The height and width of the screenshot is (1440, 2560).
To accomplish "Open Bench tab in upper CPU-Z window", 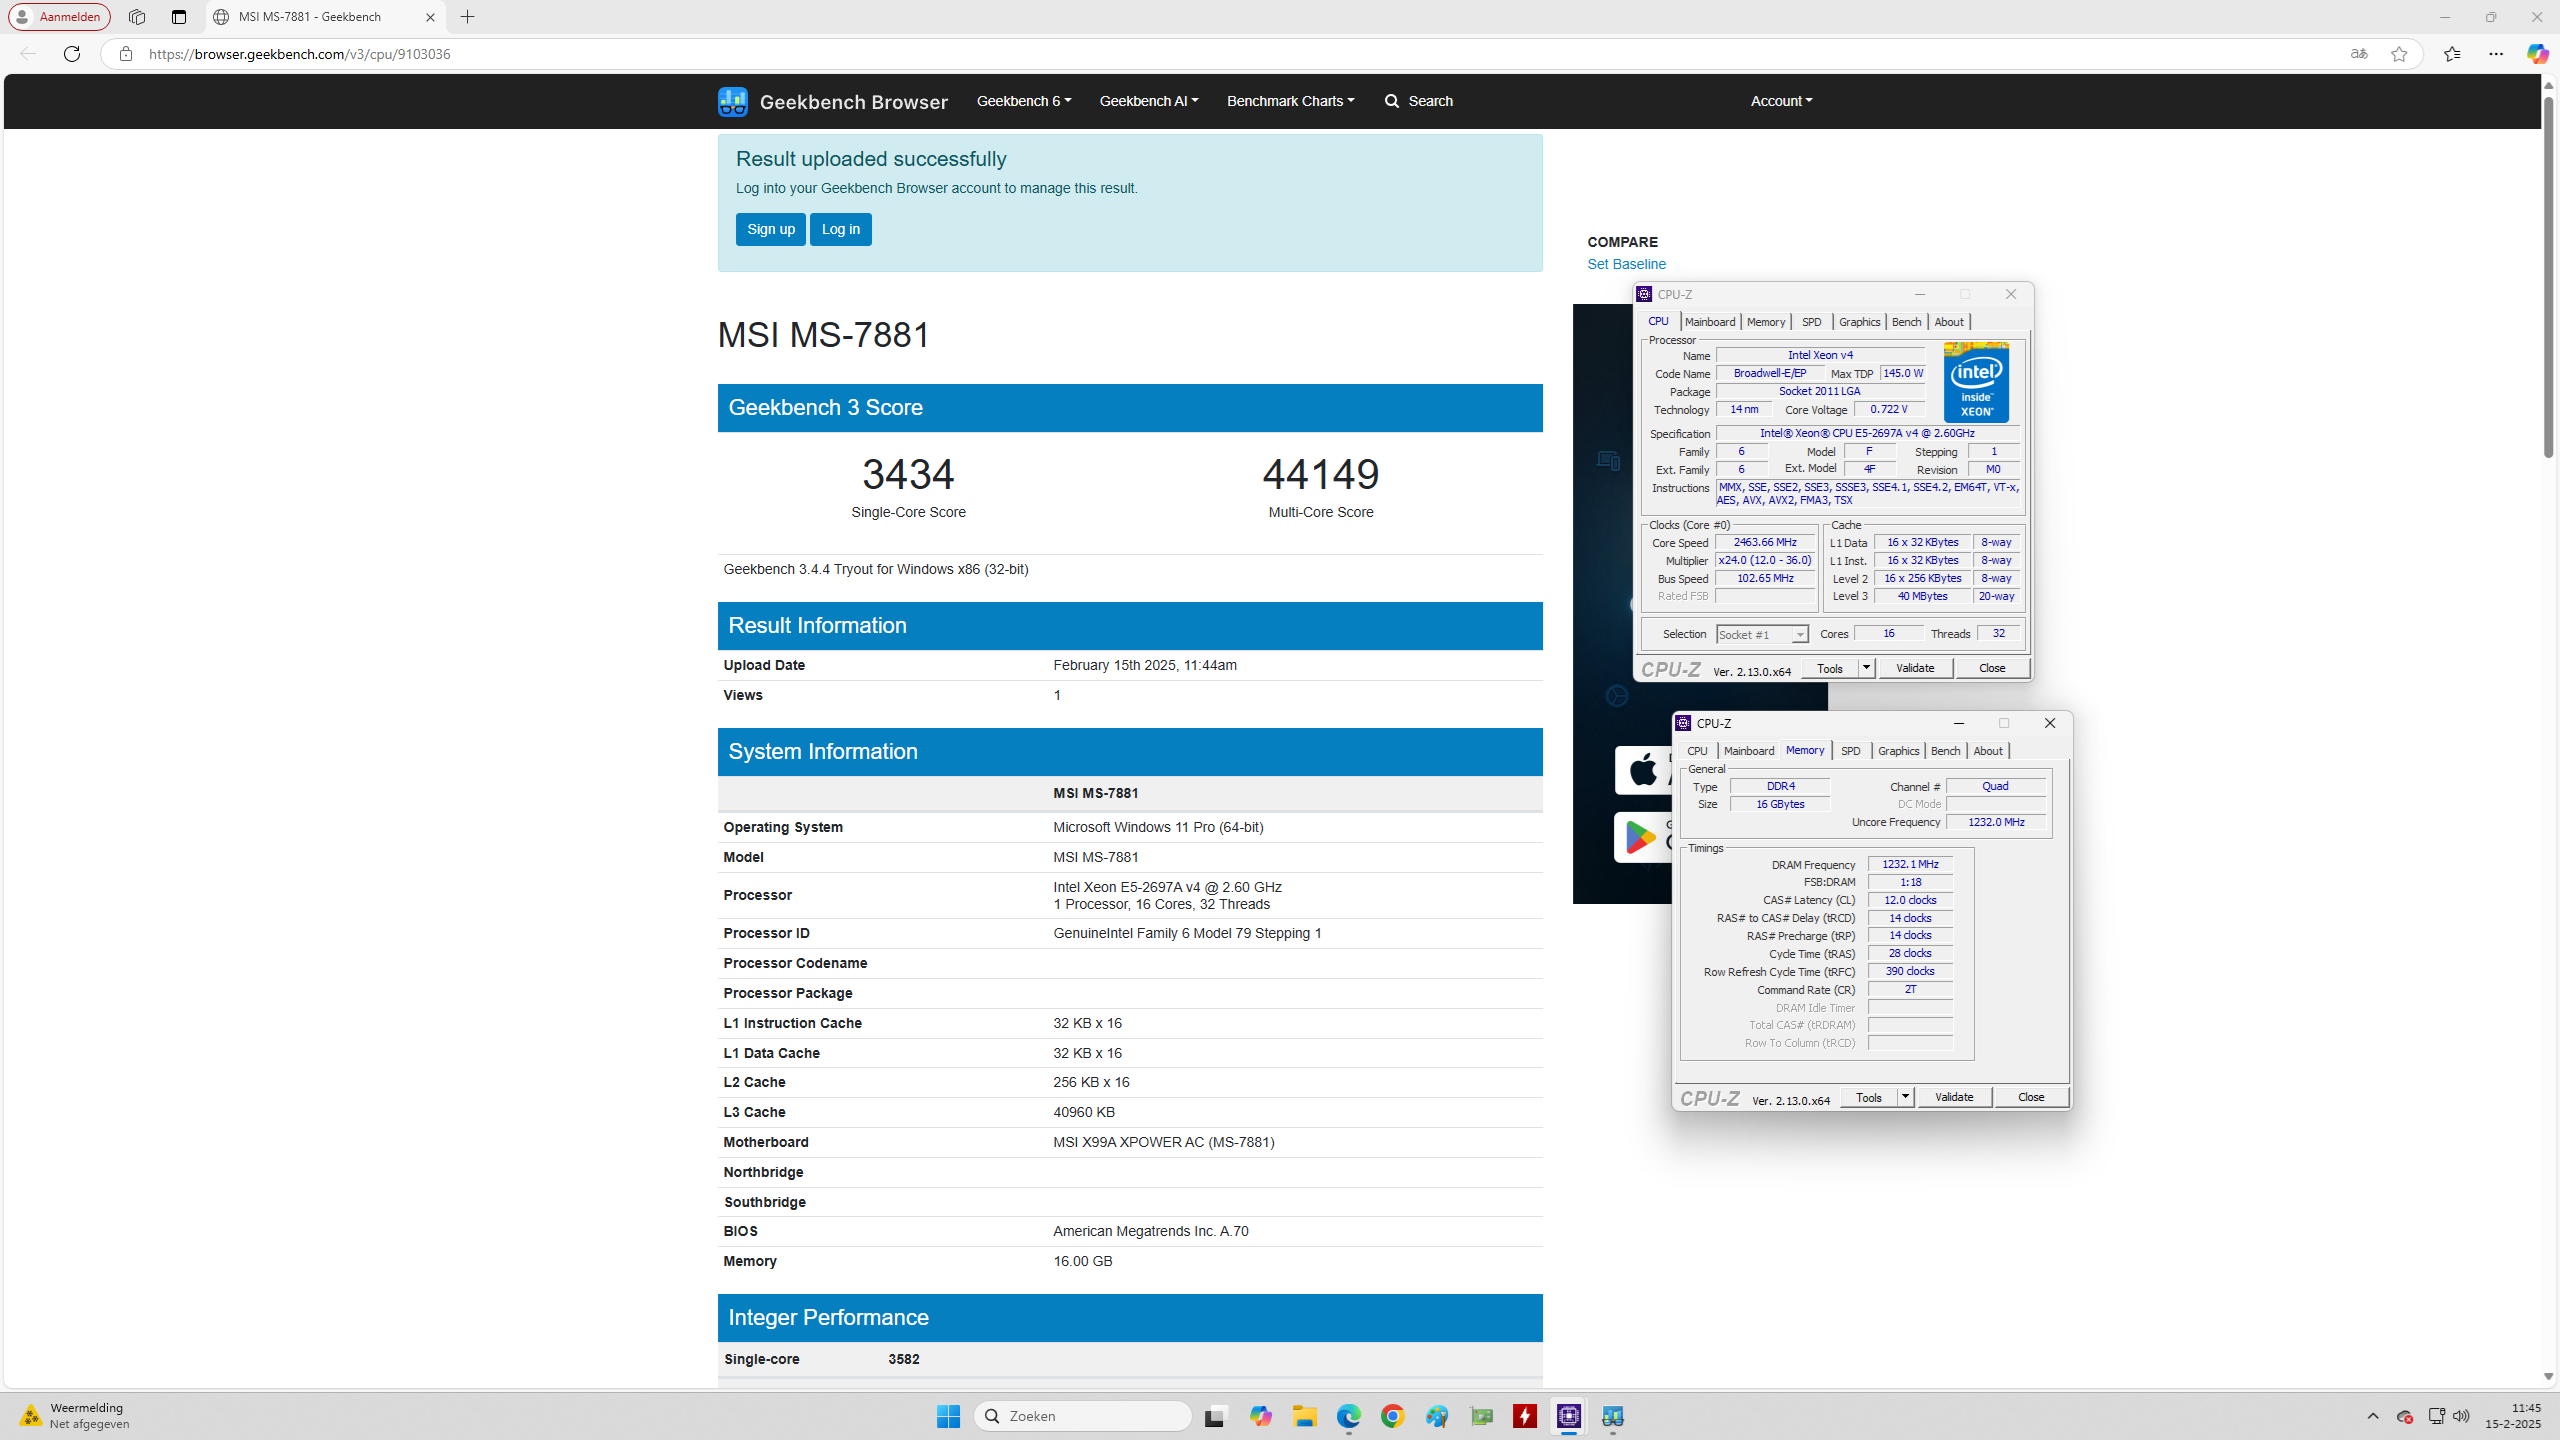I will 1907,322.
